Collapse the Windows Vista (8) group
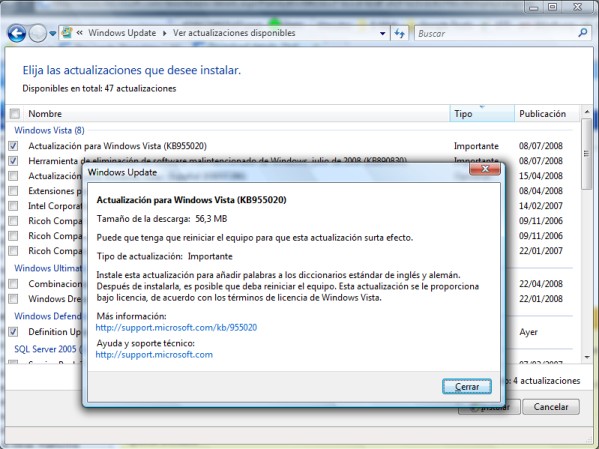599x449 pixels. (x=49, y=130)
